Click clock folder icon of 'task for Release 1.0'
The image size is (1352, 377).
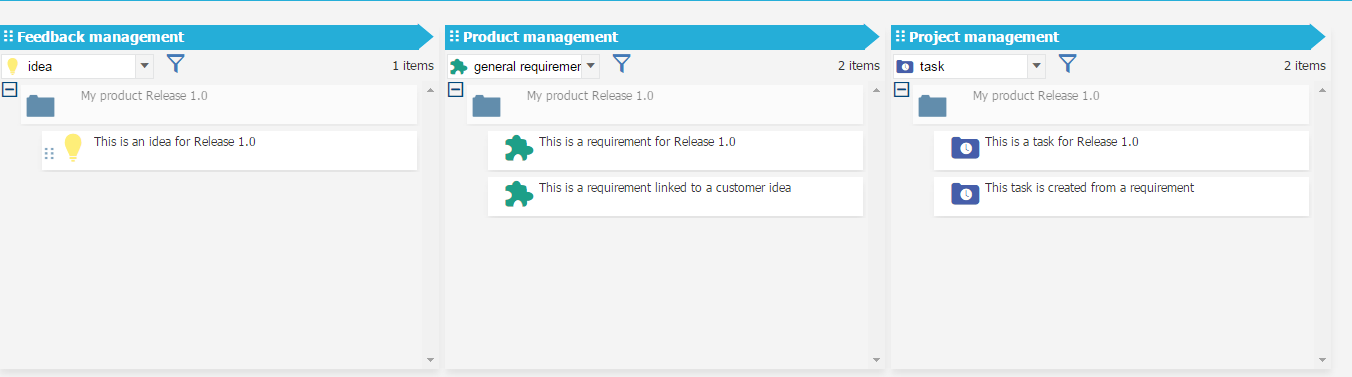[x=965, y=148]
